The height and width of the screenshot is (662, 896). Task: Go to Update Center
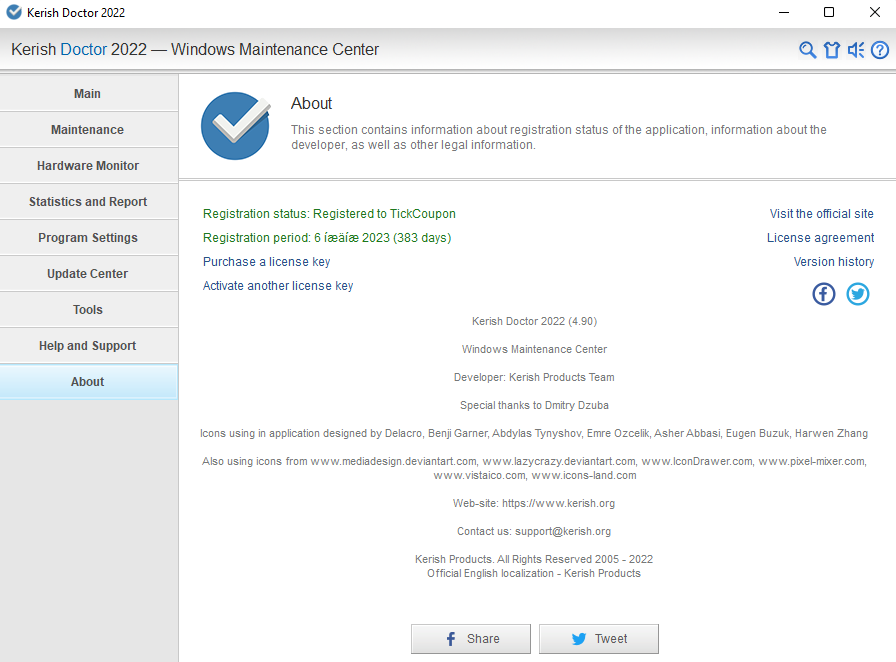pos(89,273)
